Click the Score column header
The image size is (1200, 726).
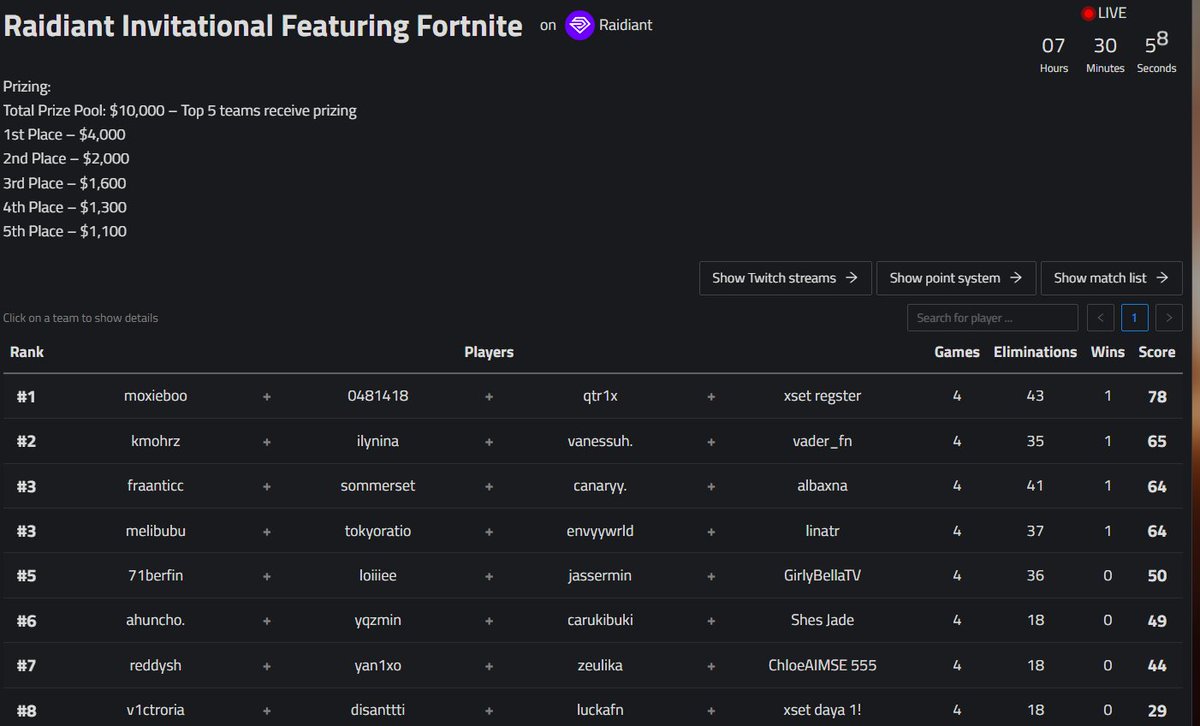click(1157, 352)
